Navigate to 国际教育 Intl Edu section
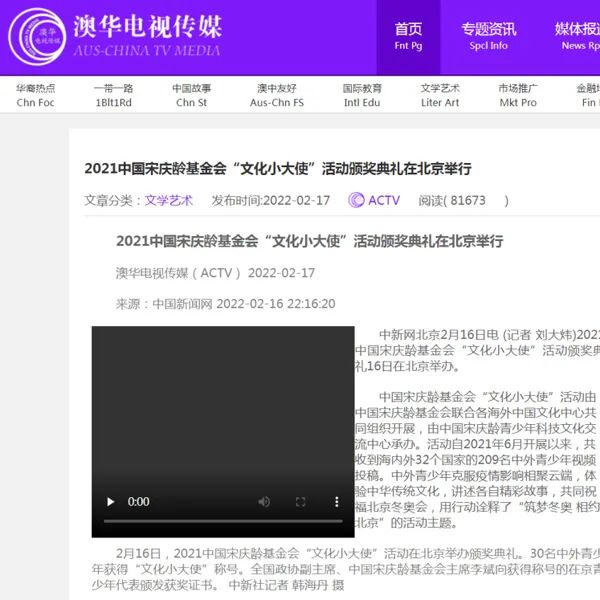The image size is (600, 600). 362,95
